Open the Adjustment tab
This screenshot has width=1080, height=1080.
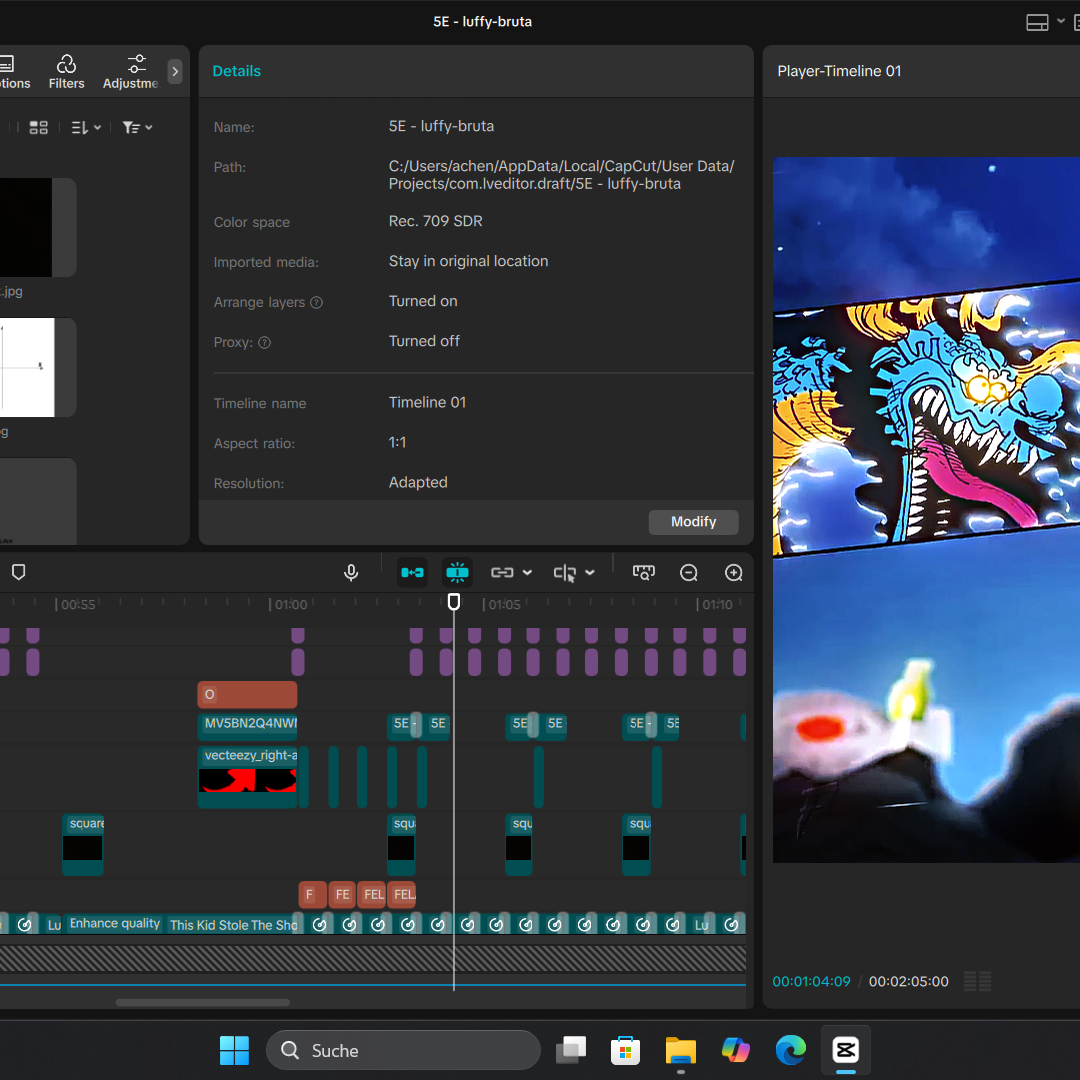pos(131,72)
